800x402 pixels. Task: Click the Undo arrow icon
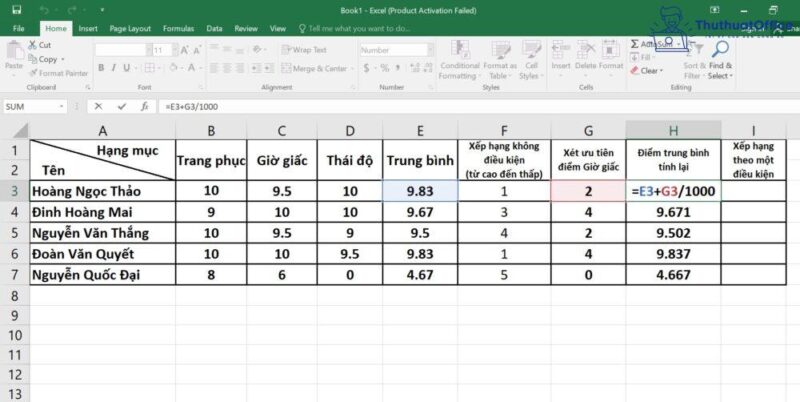pyautogui.click(x=44, y=10)
